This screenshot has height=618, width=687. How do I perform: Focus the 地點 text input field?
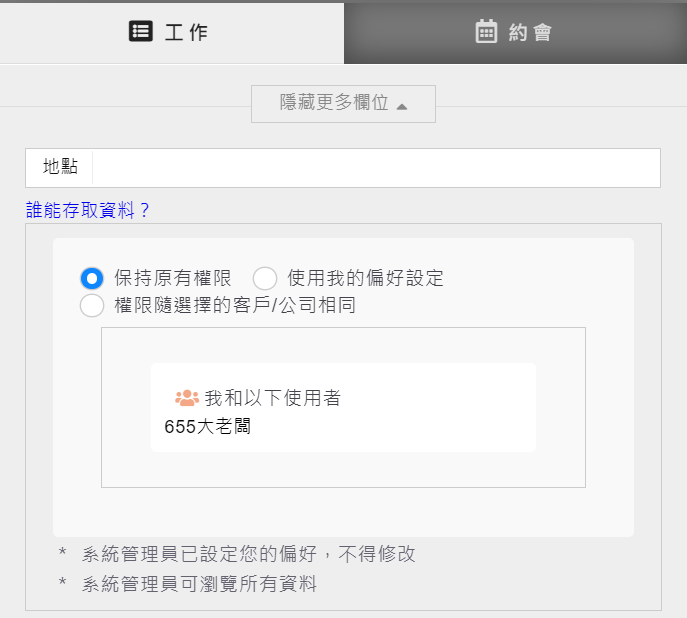click(x=375, y=168)
